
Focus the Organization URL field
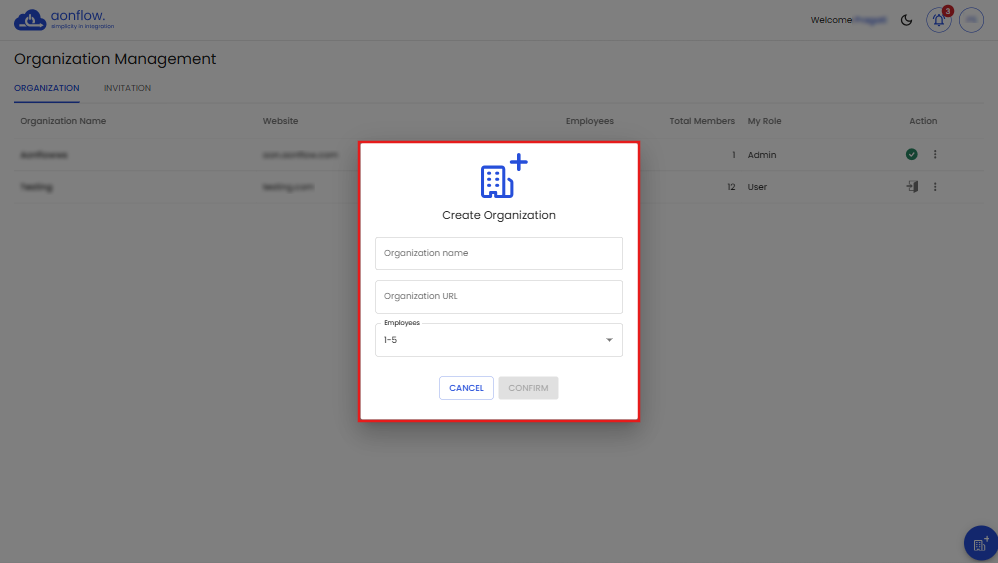(498, 297)
